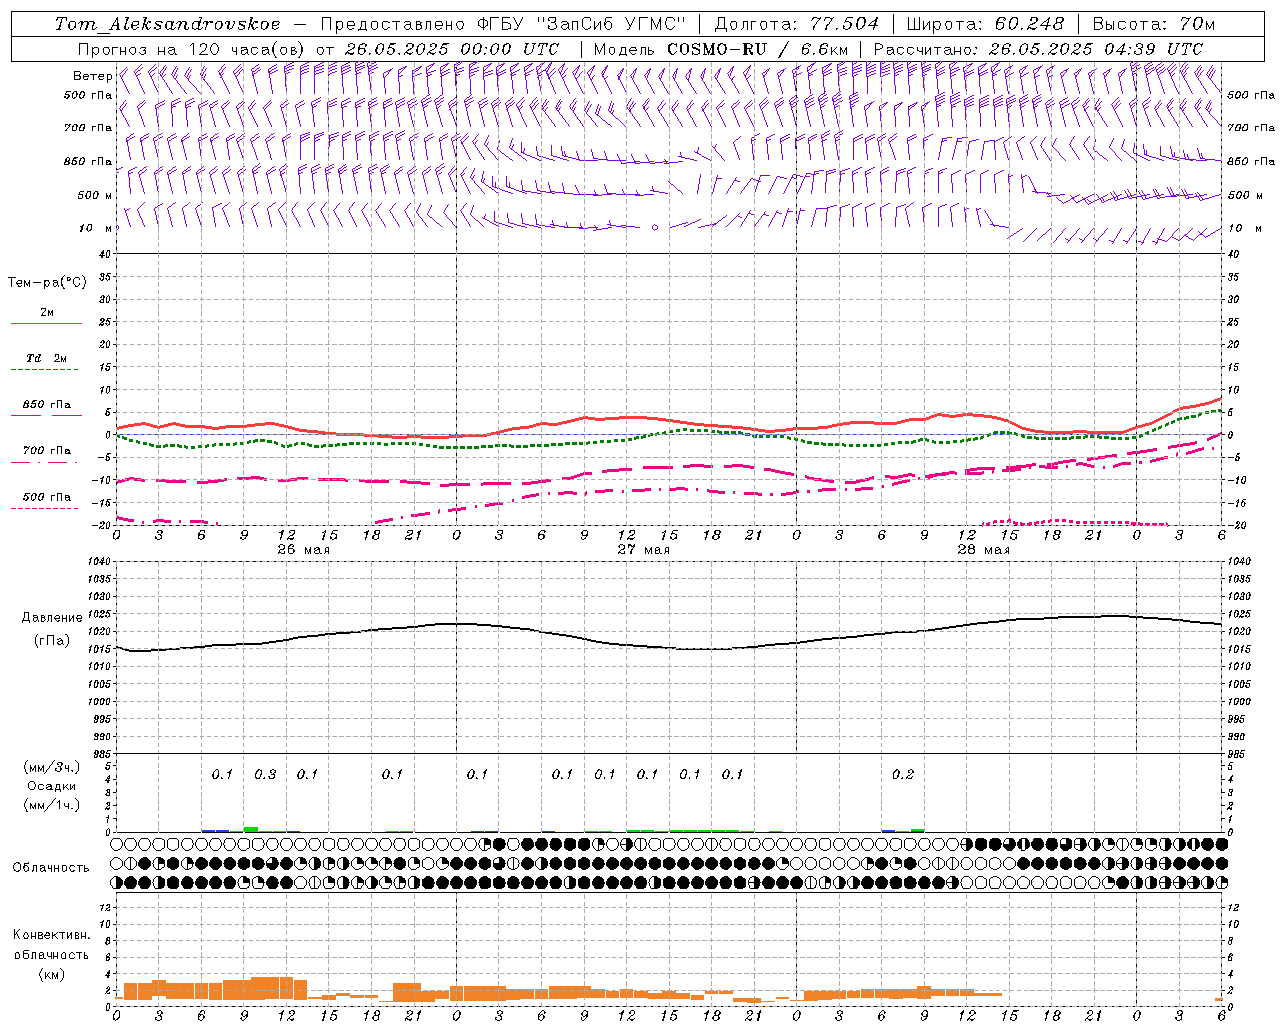Image resolution: width=1280 pixels, height=1024 pixels.
Task: Click the Конвективн. convective cloud label
Action: 51,935
